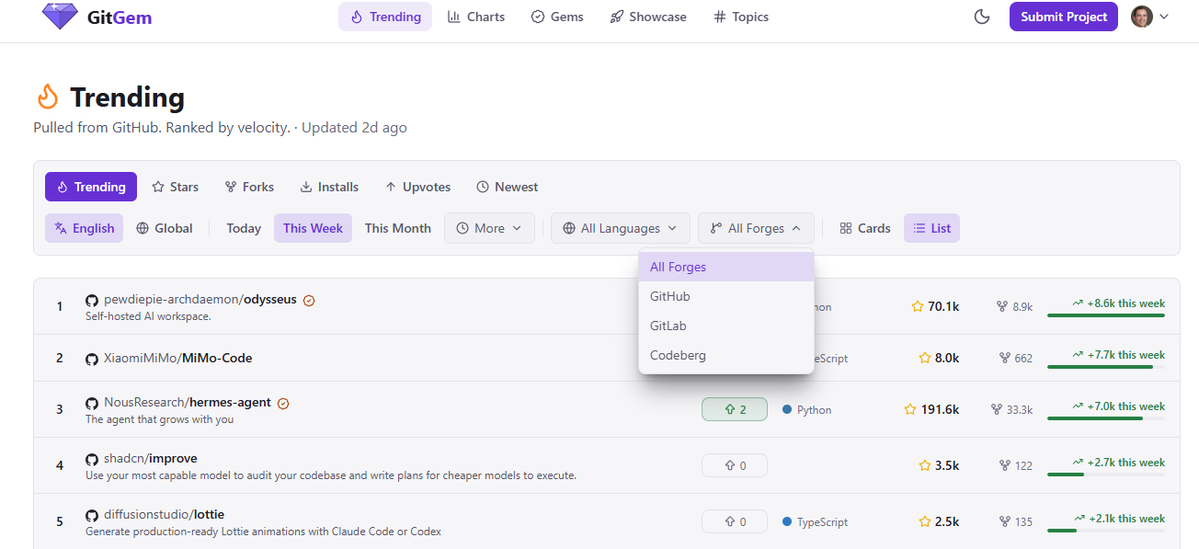Click fork icon showing 135
This screenshot has height=549, width=1199.
coord(1005,521)
